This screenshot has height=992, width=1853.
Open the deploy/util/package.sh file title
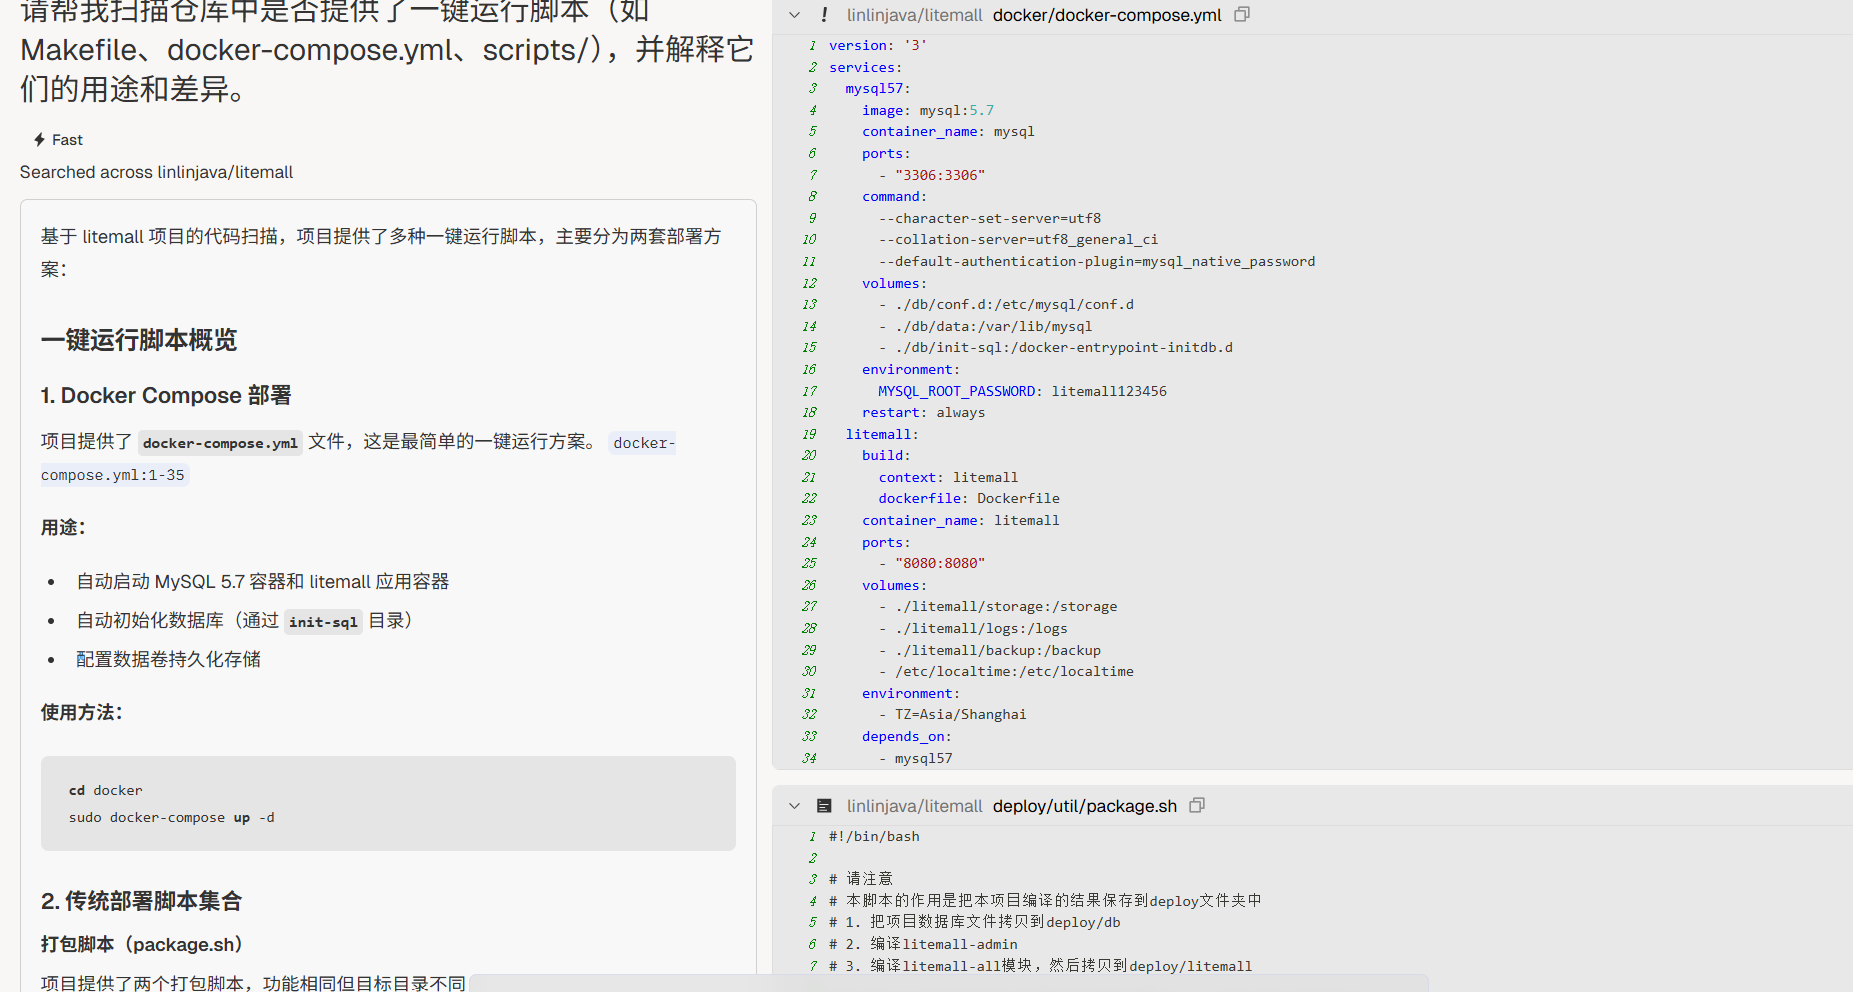point(1084,806)
